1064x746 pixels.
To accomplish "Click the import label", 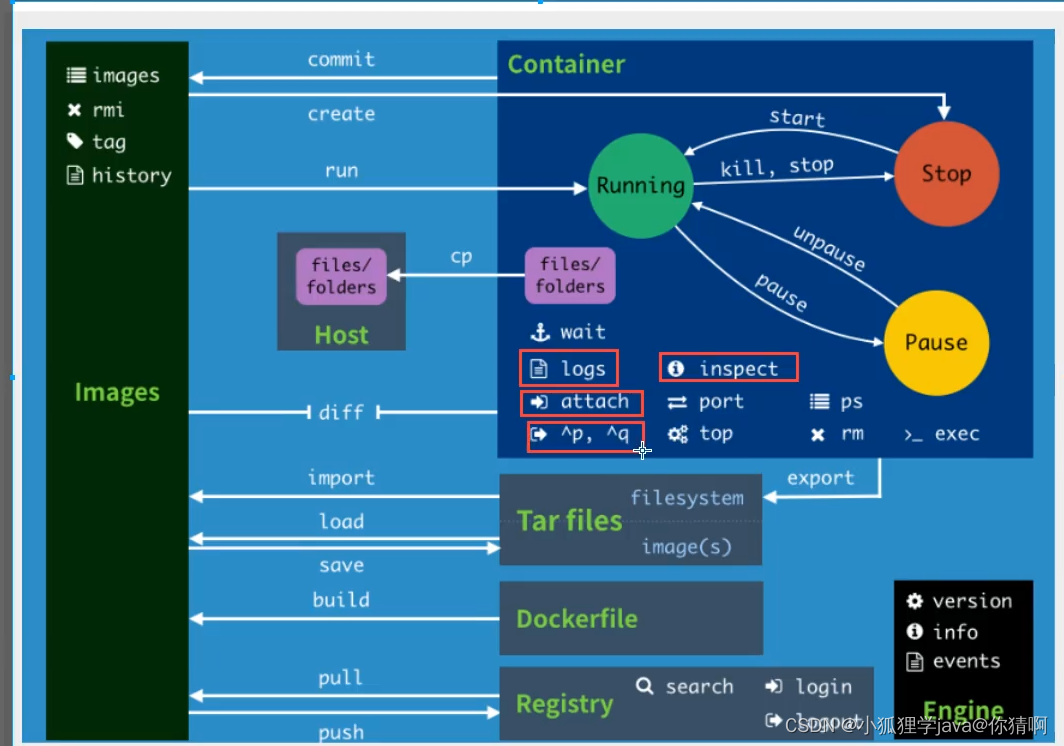I will (x=341, y=478).
